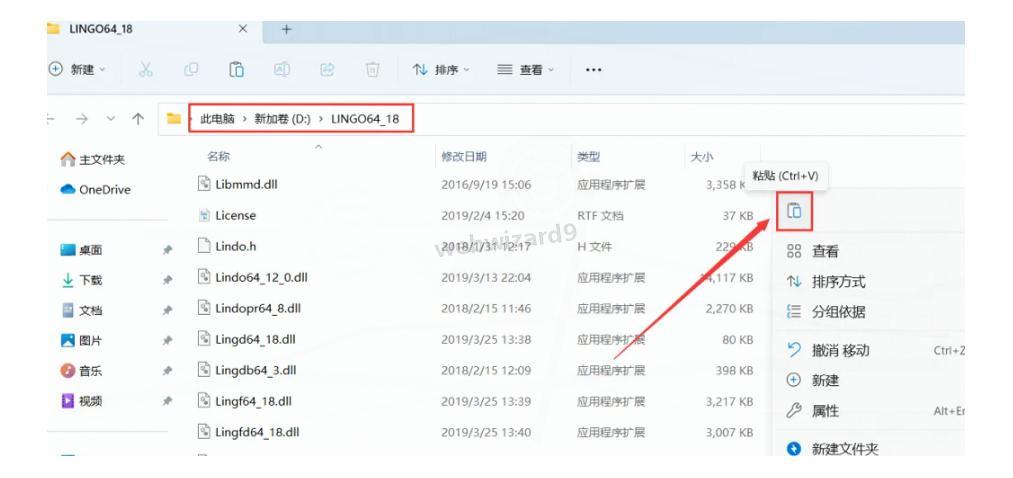
Task: Unpin 下载 using its pin icon
Action: pyautogui.click(x=167, y=280)
